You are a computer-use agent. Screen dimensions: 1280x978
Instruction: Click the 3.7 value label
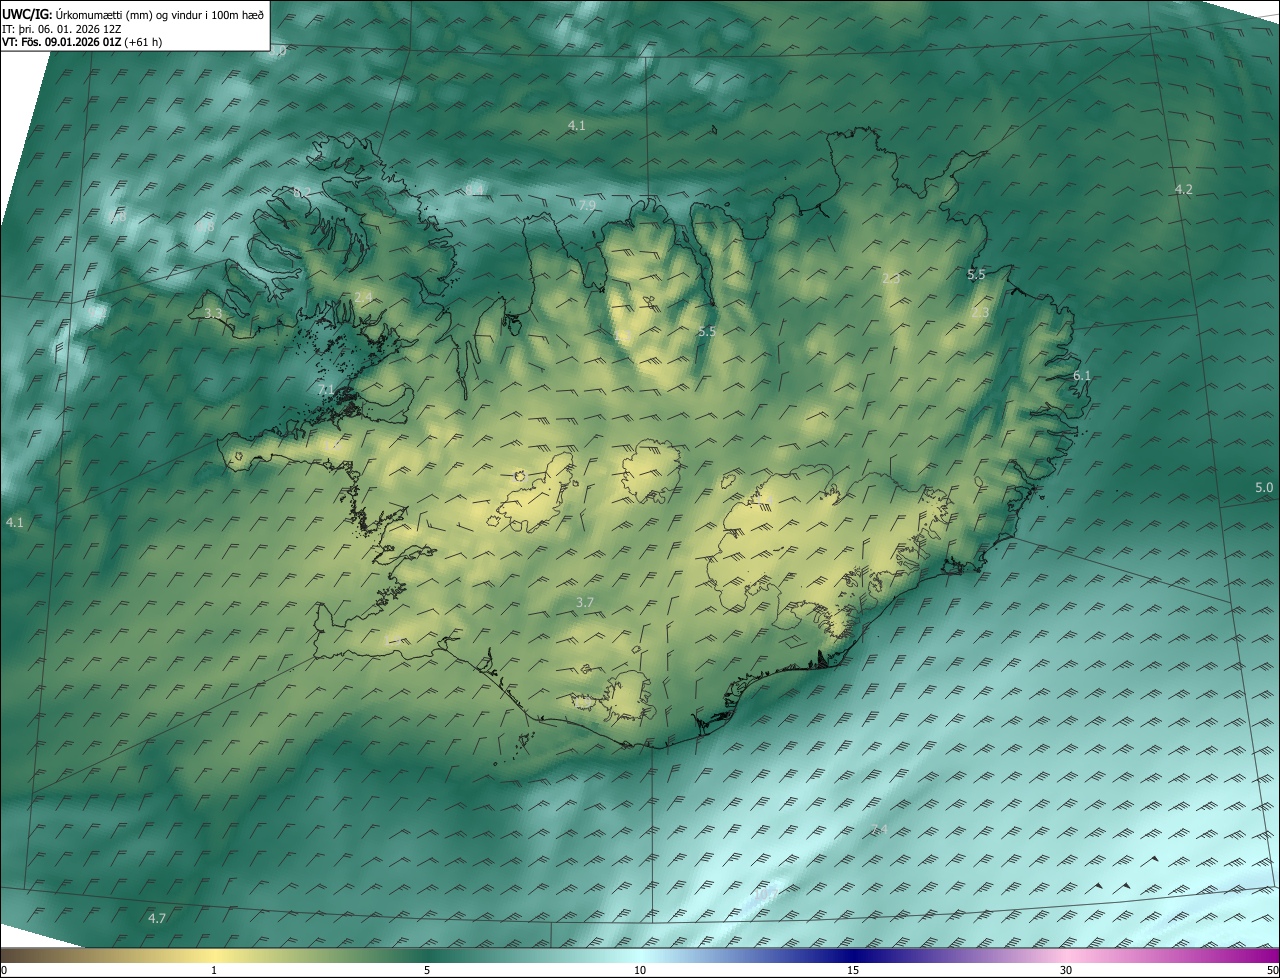[x=586, y=602]
